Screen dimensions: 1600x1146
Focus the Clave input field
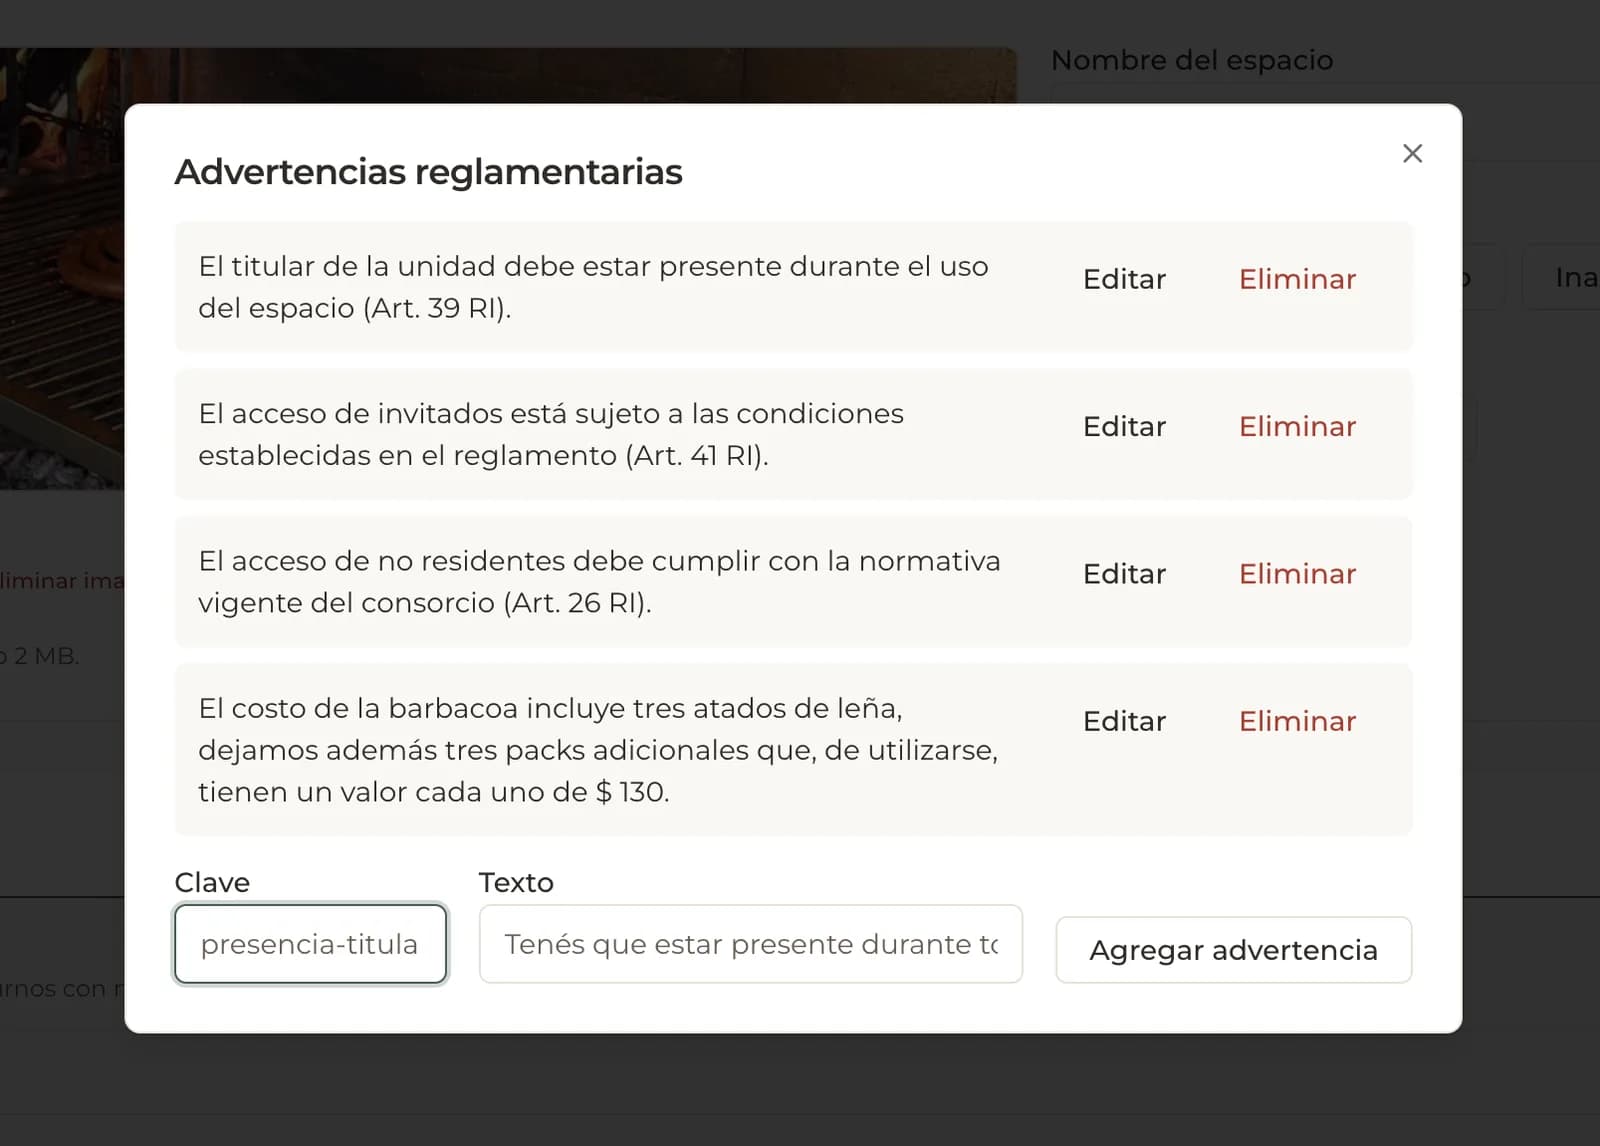coord(310,944)
